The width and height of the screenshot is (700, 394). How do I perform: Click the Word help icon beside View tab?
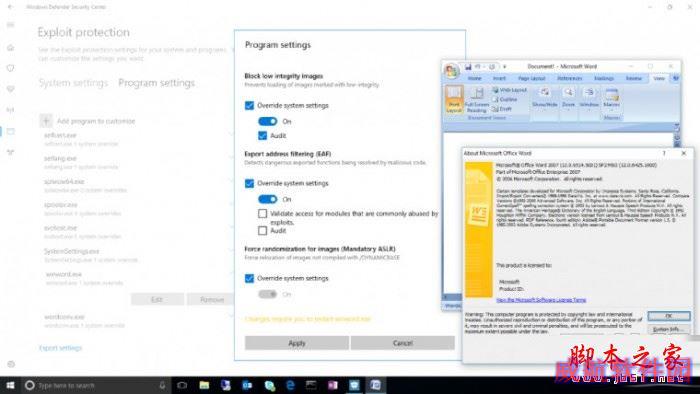coord(676,78)
